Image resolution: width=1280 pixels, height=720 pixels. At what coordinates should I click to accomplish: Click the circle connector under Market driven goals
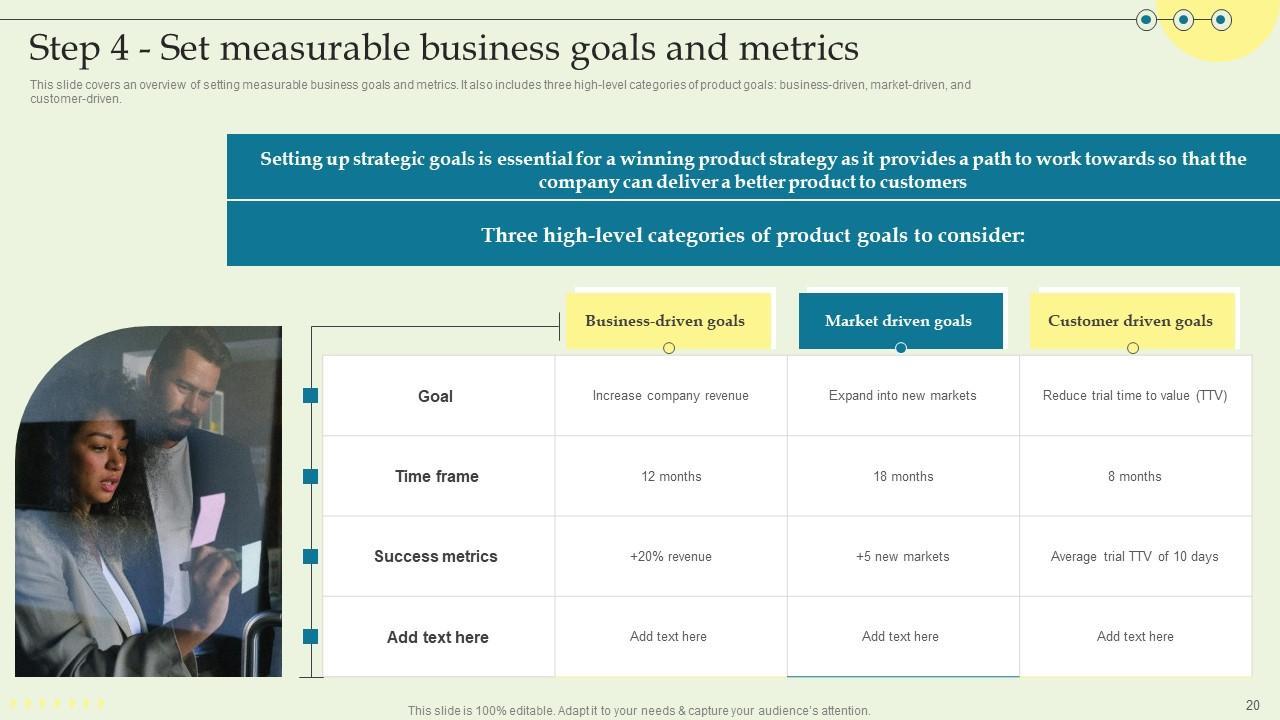click(x=901, y=348)
